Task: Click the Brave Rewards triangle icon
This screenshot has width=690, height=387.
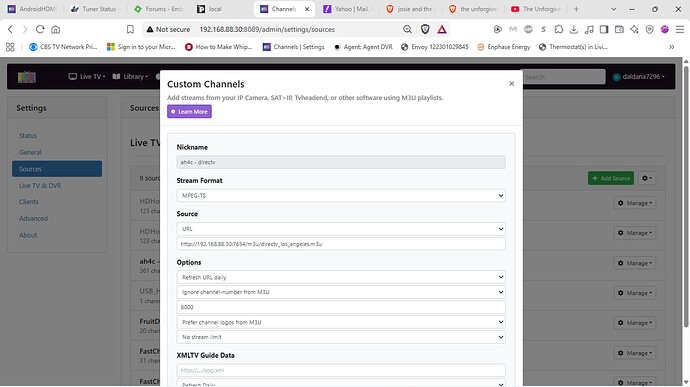Action: coord(442,29)
